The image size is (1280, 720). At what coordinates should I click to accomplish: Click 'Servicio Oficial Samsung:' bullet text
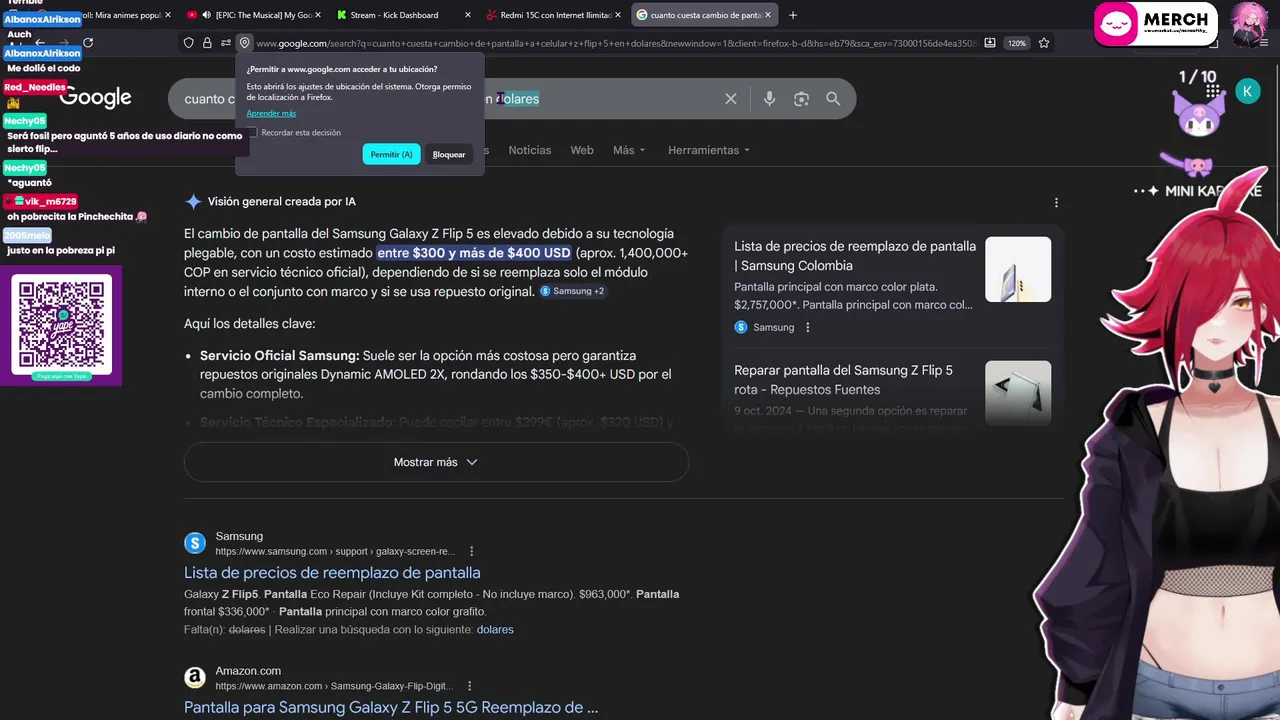tap(279, 355)
